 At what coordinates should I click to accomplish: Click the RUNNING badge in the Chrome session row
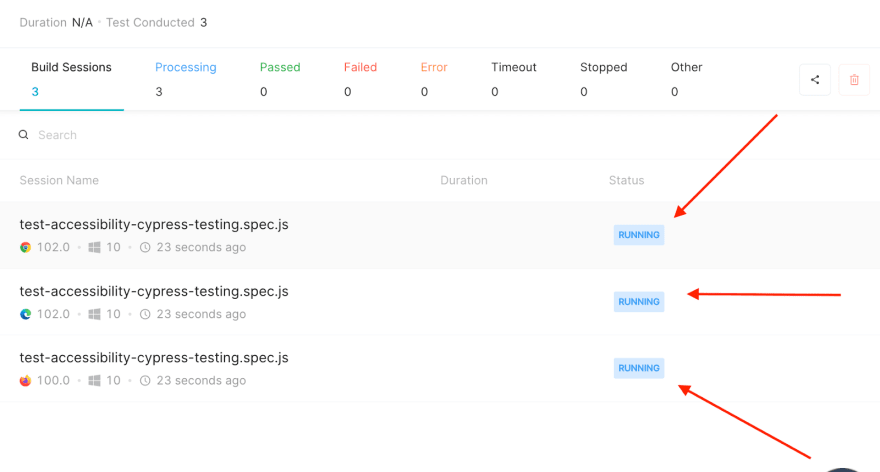click(x=639, y=235)
